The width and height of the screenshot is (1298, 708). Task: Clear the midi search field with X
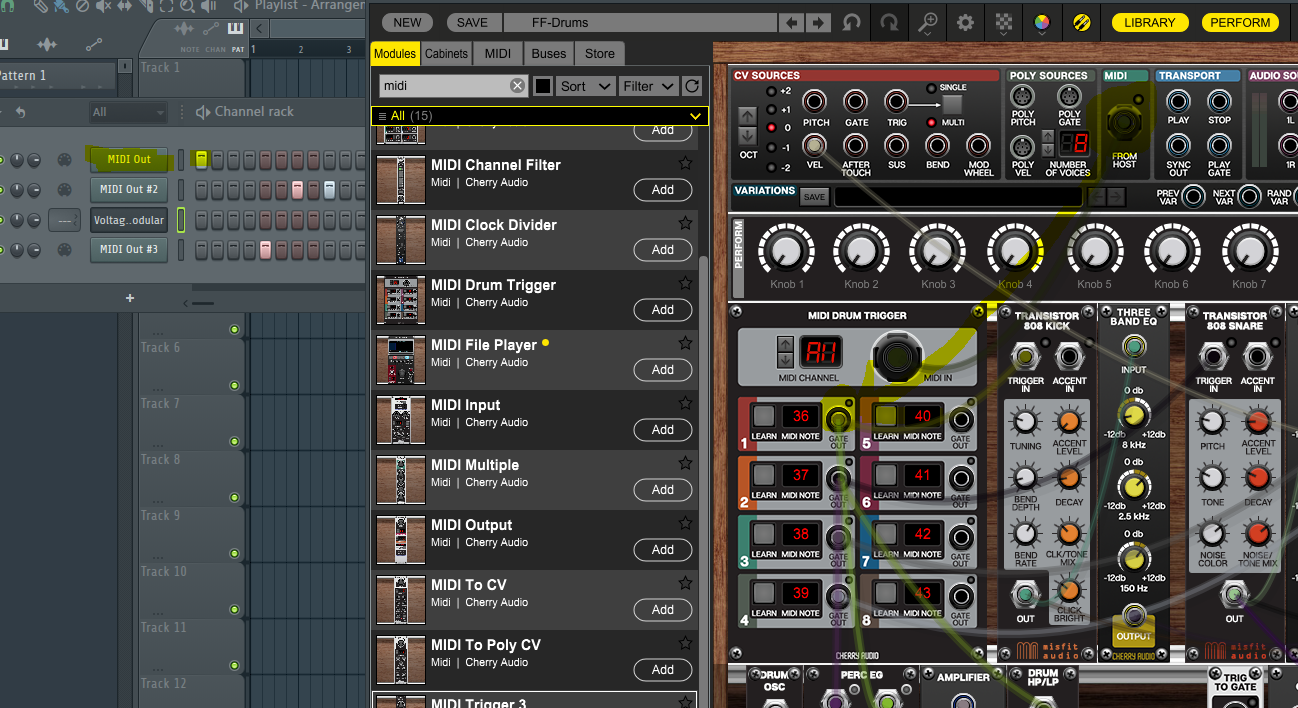517,86
